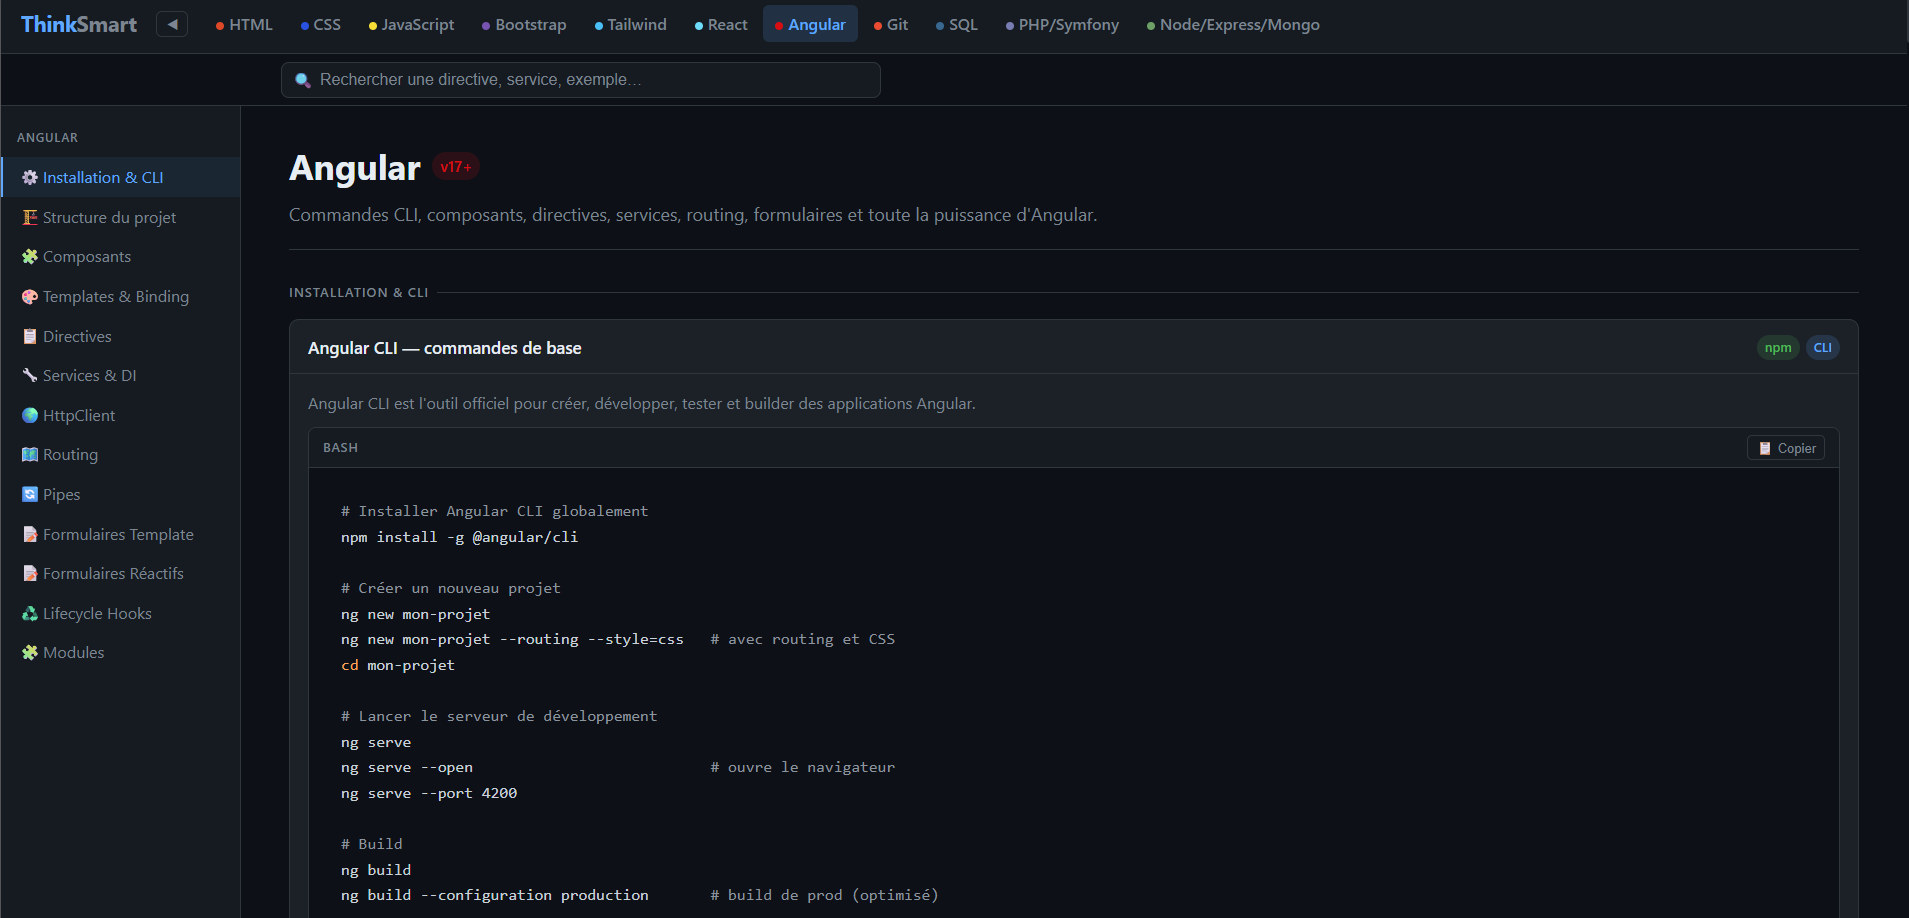This screenshot has height=918, width=1909.
Task: Select the Formulaires Réactifs document icon
Action: pyautogui.click(x=30, y=574)
